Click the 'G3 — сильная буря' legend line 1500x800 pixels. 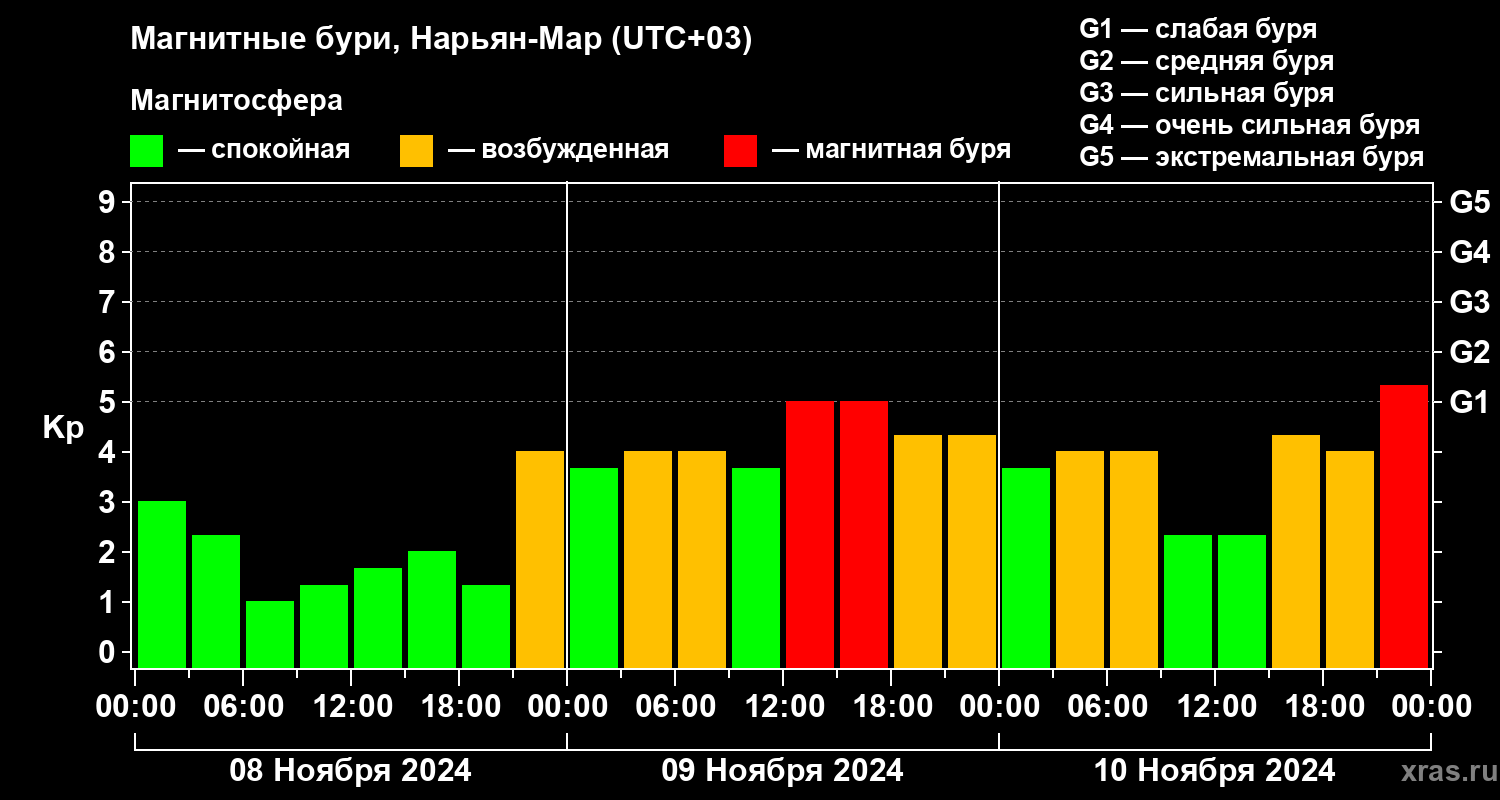coord(1206,93)
